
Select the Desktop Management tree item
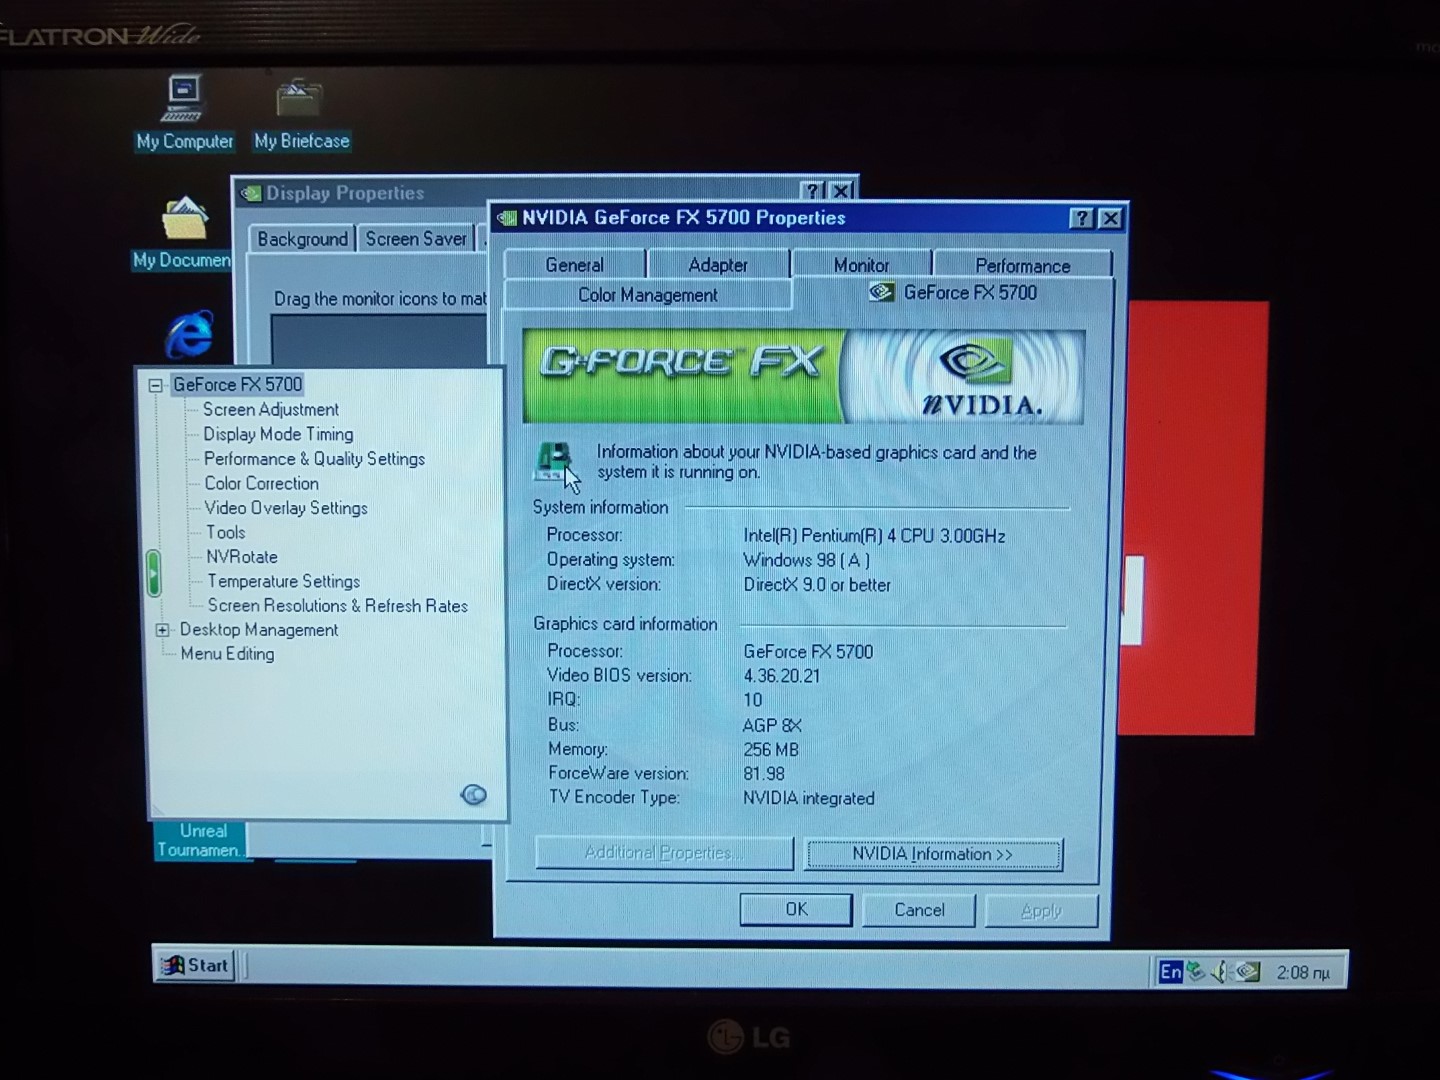click(259, 630)
